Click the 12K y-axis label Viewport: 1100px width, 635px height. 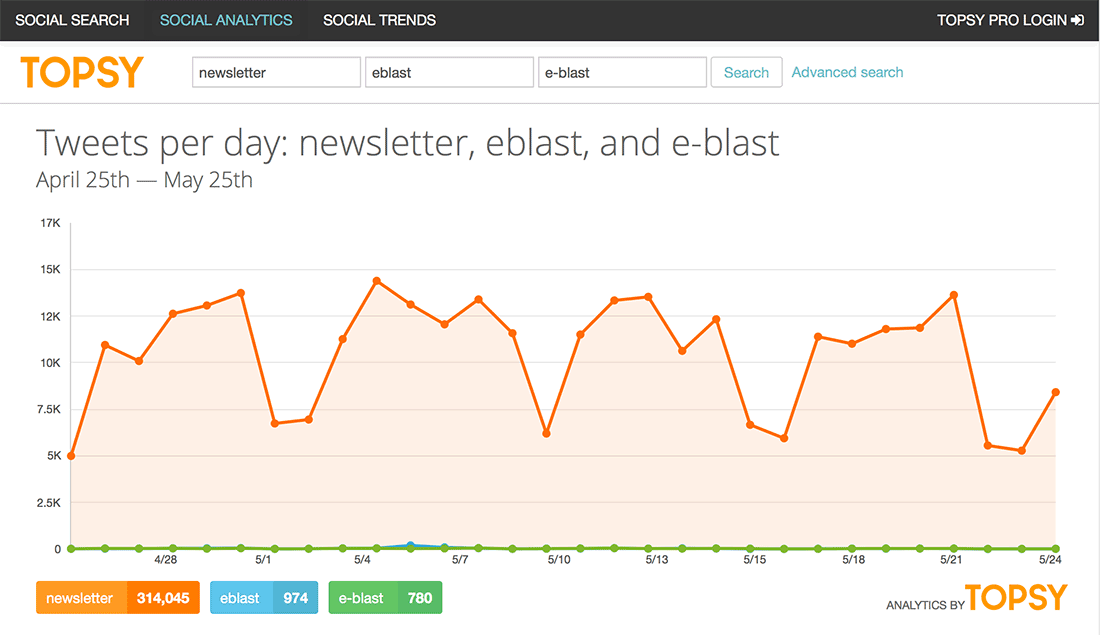pos(51,316)
